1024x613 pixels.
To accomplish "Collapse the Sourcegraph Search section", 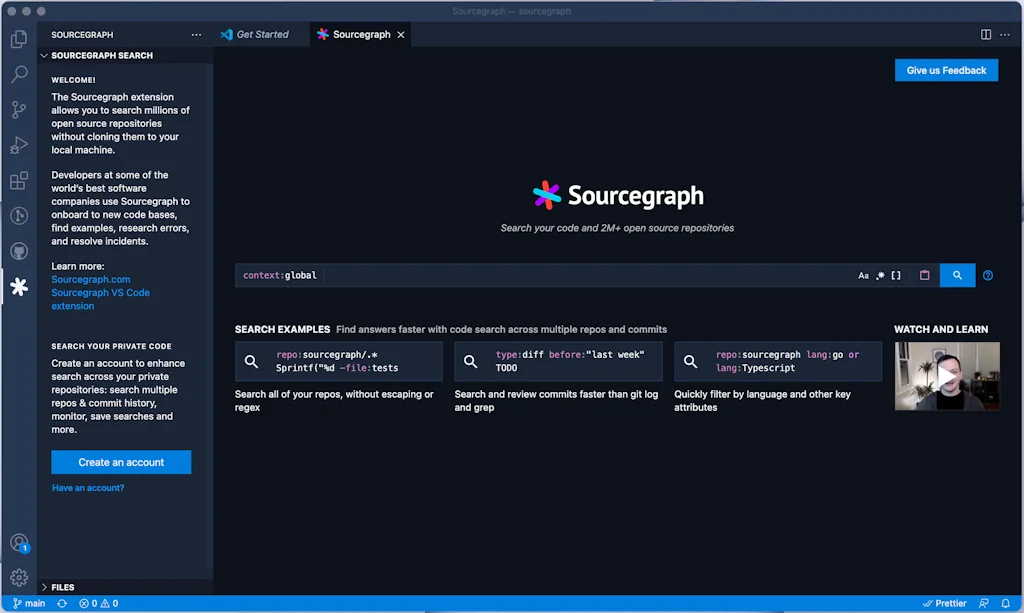I will (43, 55).
